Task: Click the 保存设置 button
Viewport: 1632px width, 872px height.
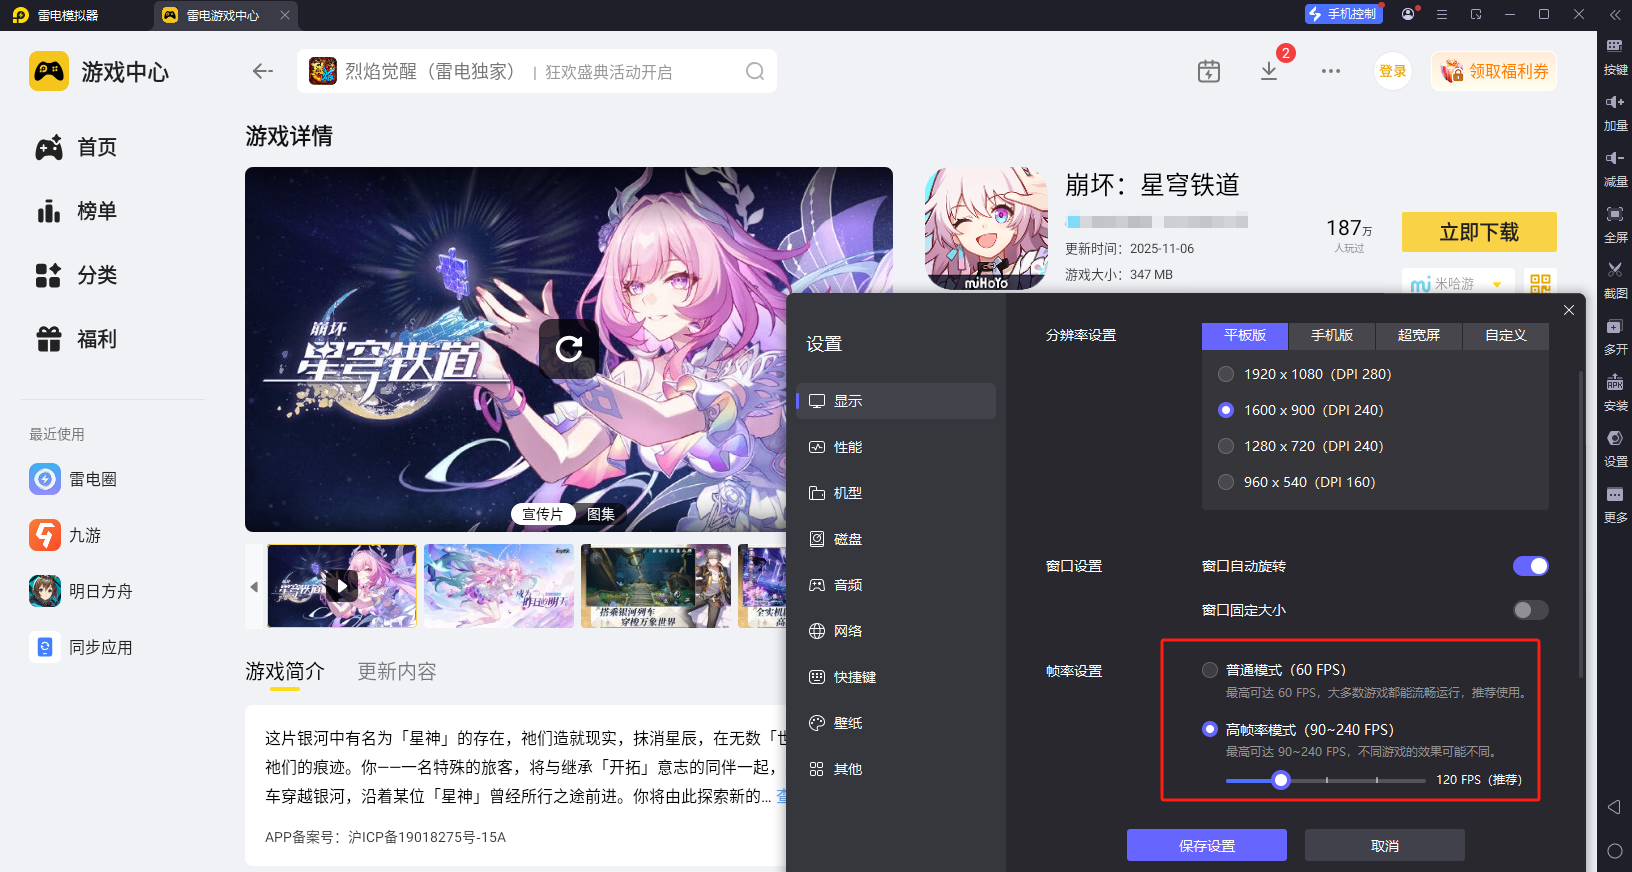Action: click(x=1207, y=845)
